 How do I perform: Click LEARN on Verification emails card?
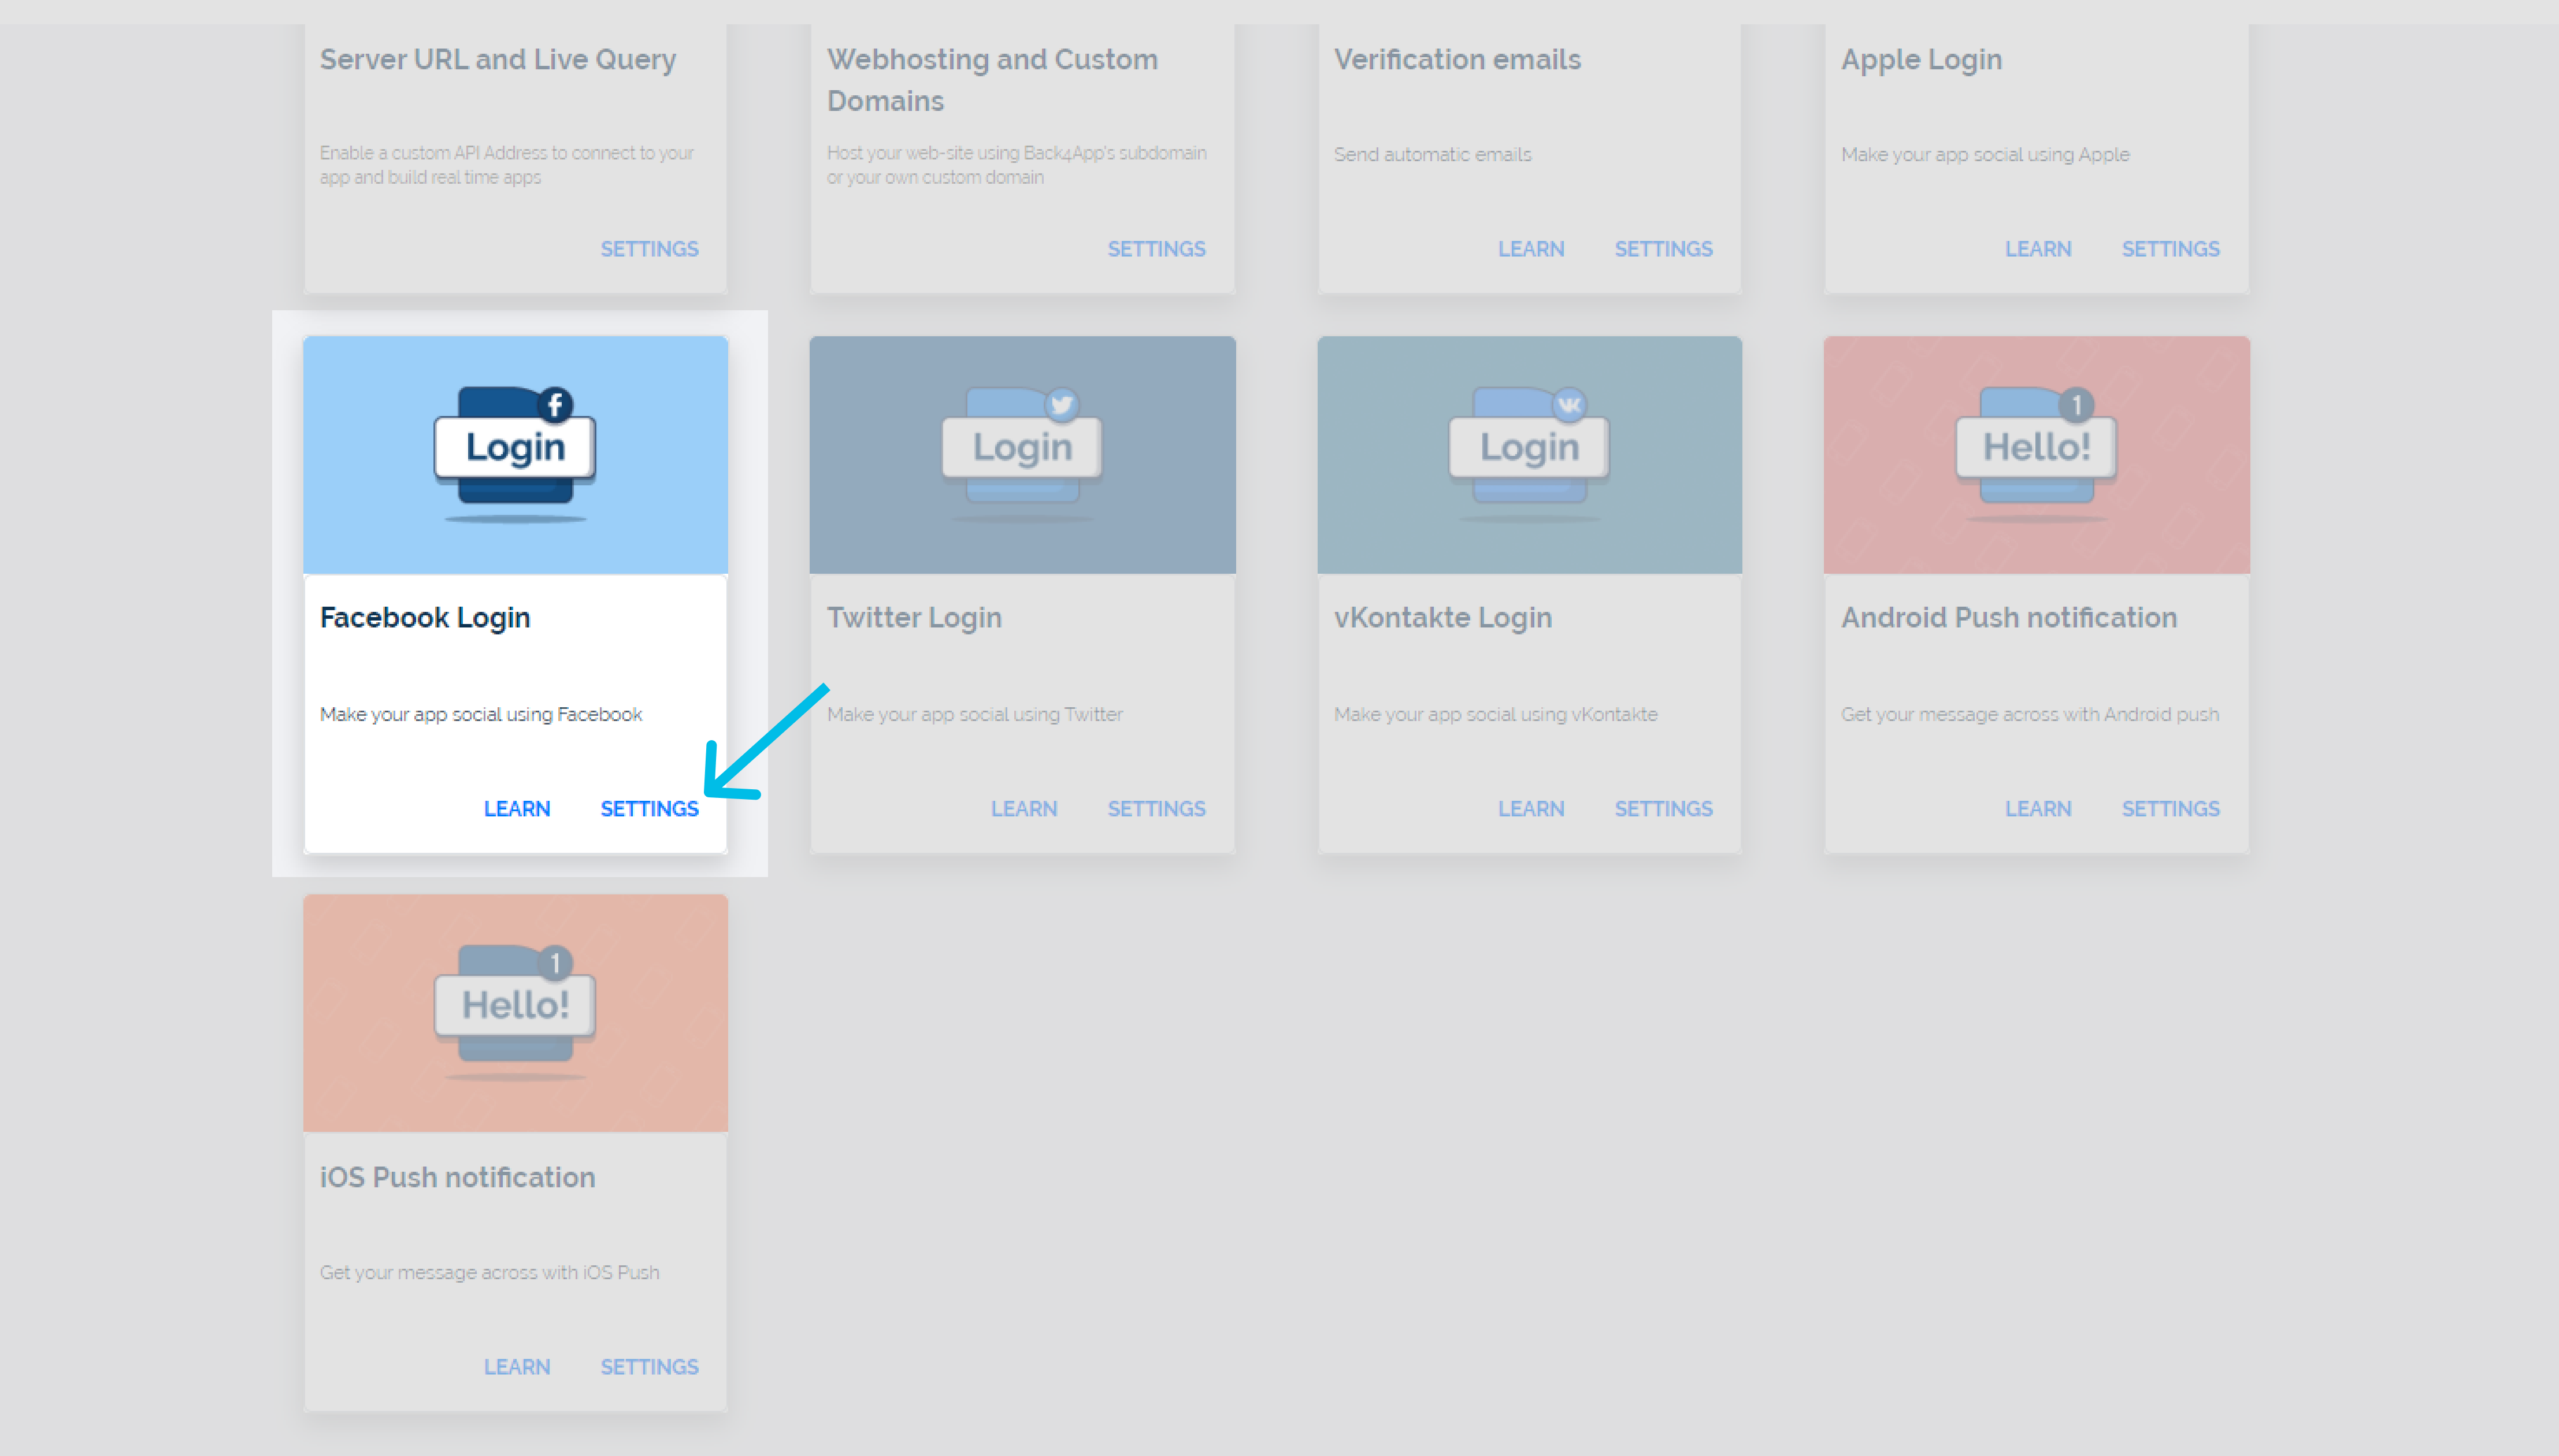1531,248
